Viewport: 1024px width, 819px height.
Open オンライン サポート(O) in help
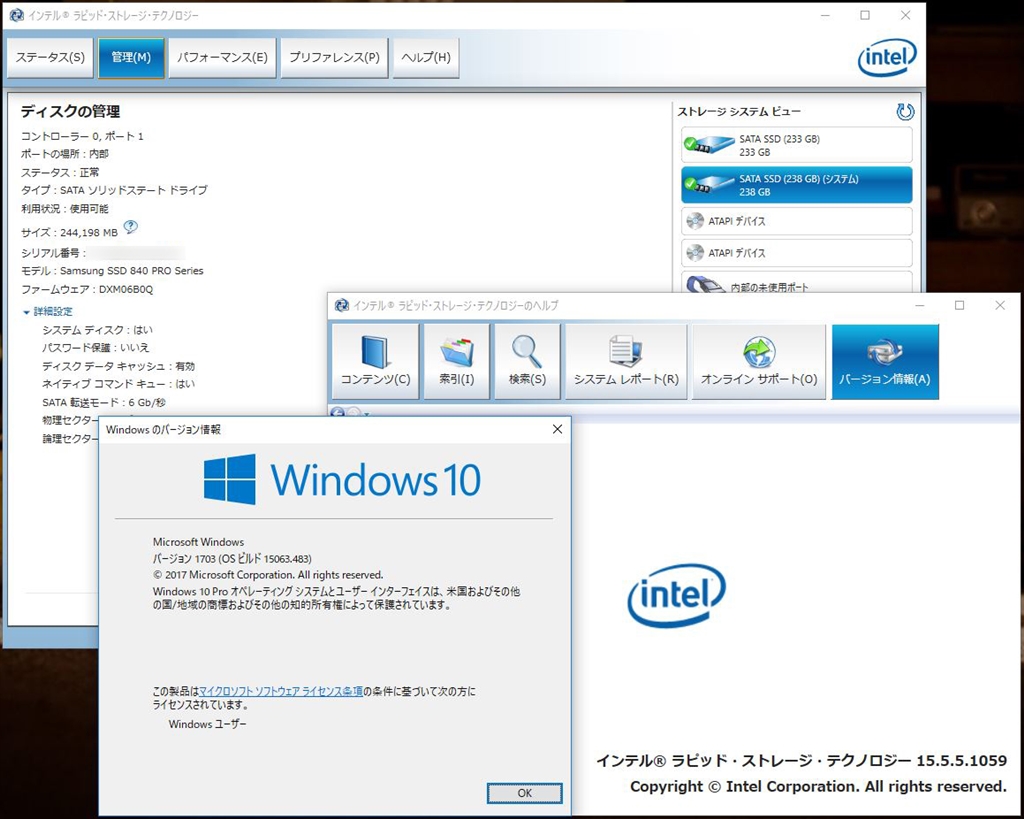[759, 362]
